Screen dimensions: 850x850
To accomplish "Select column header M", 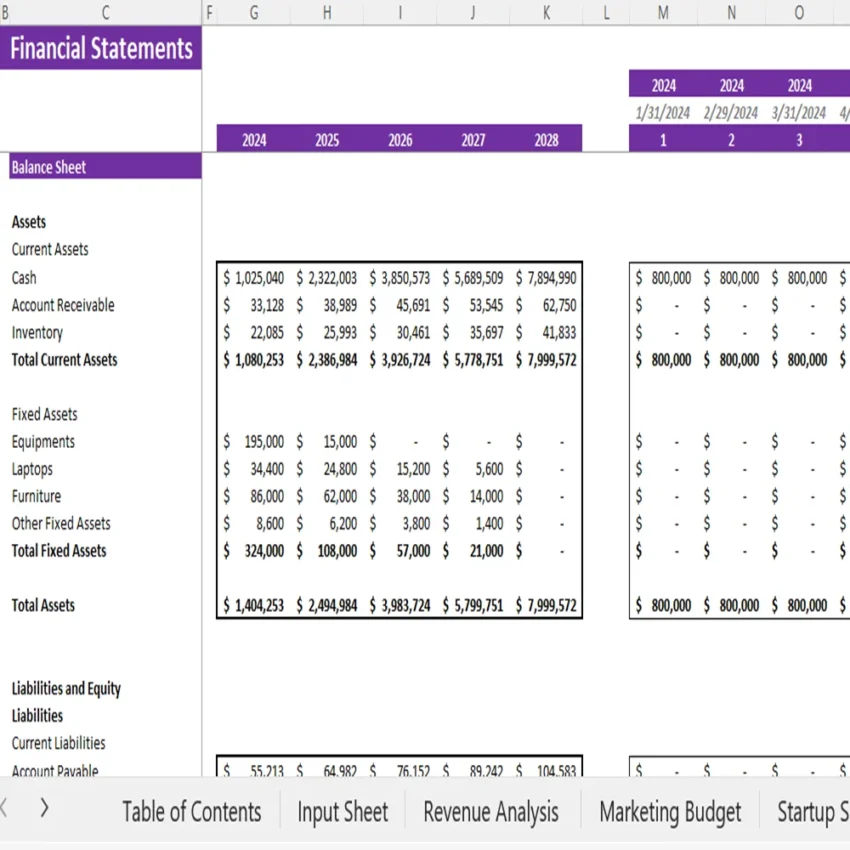I will pos(662,13).
